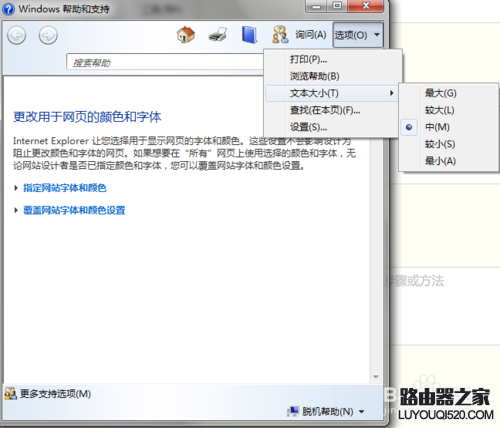Choose 浏览帮助(B) menu entry

pos(333,76)
